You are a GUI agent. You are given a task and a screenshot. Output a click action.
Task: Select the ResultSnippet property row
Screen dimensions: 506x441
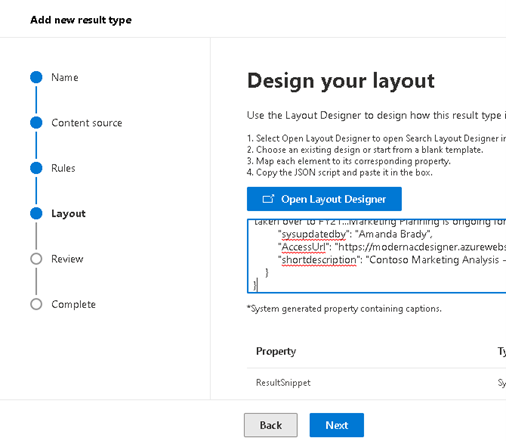(x=377, y=383)
